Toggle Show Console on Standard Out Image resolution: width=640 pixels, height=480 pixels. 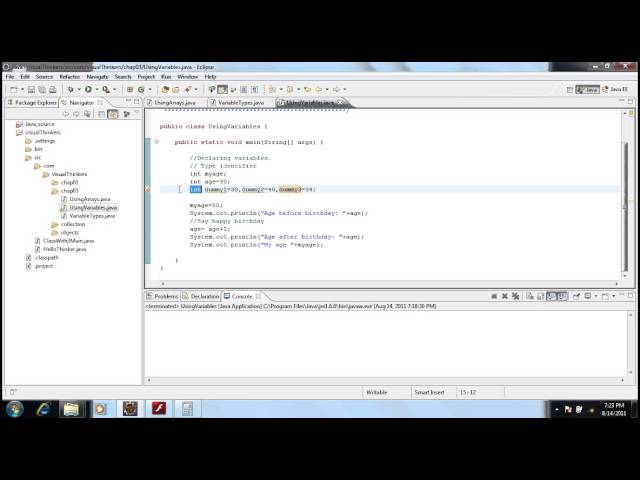click(x=551, y=296)
